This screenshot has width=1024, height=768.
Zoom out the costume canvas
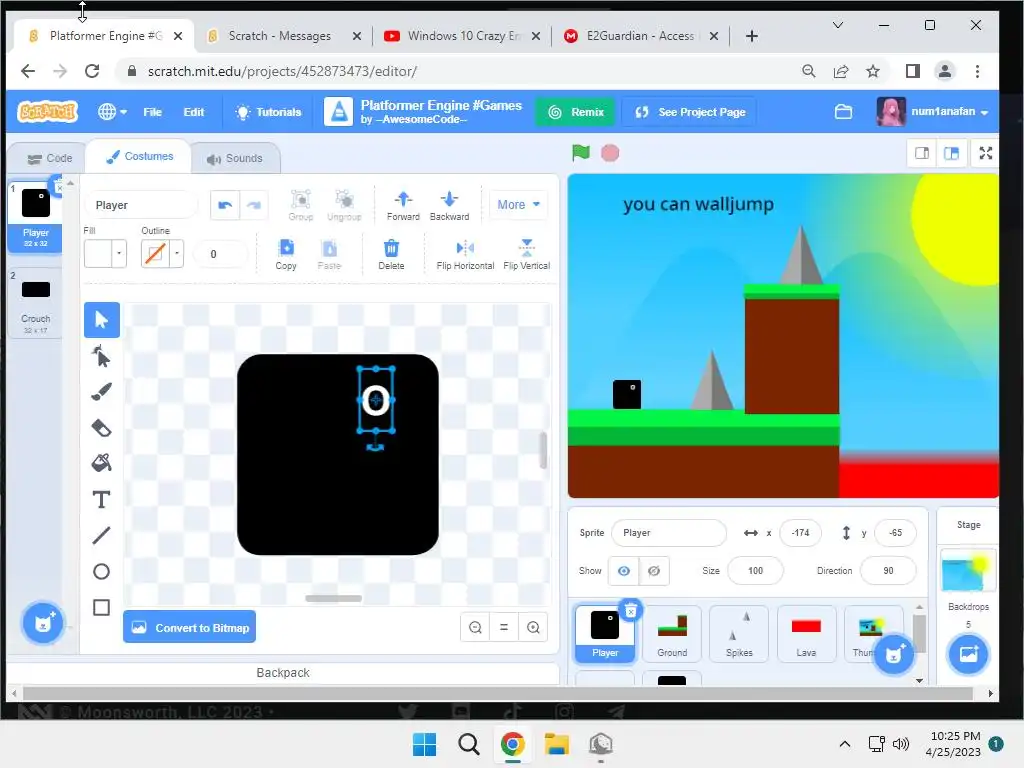tap(475, 628)
